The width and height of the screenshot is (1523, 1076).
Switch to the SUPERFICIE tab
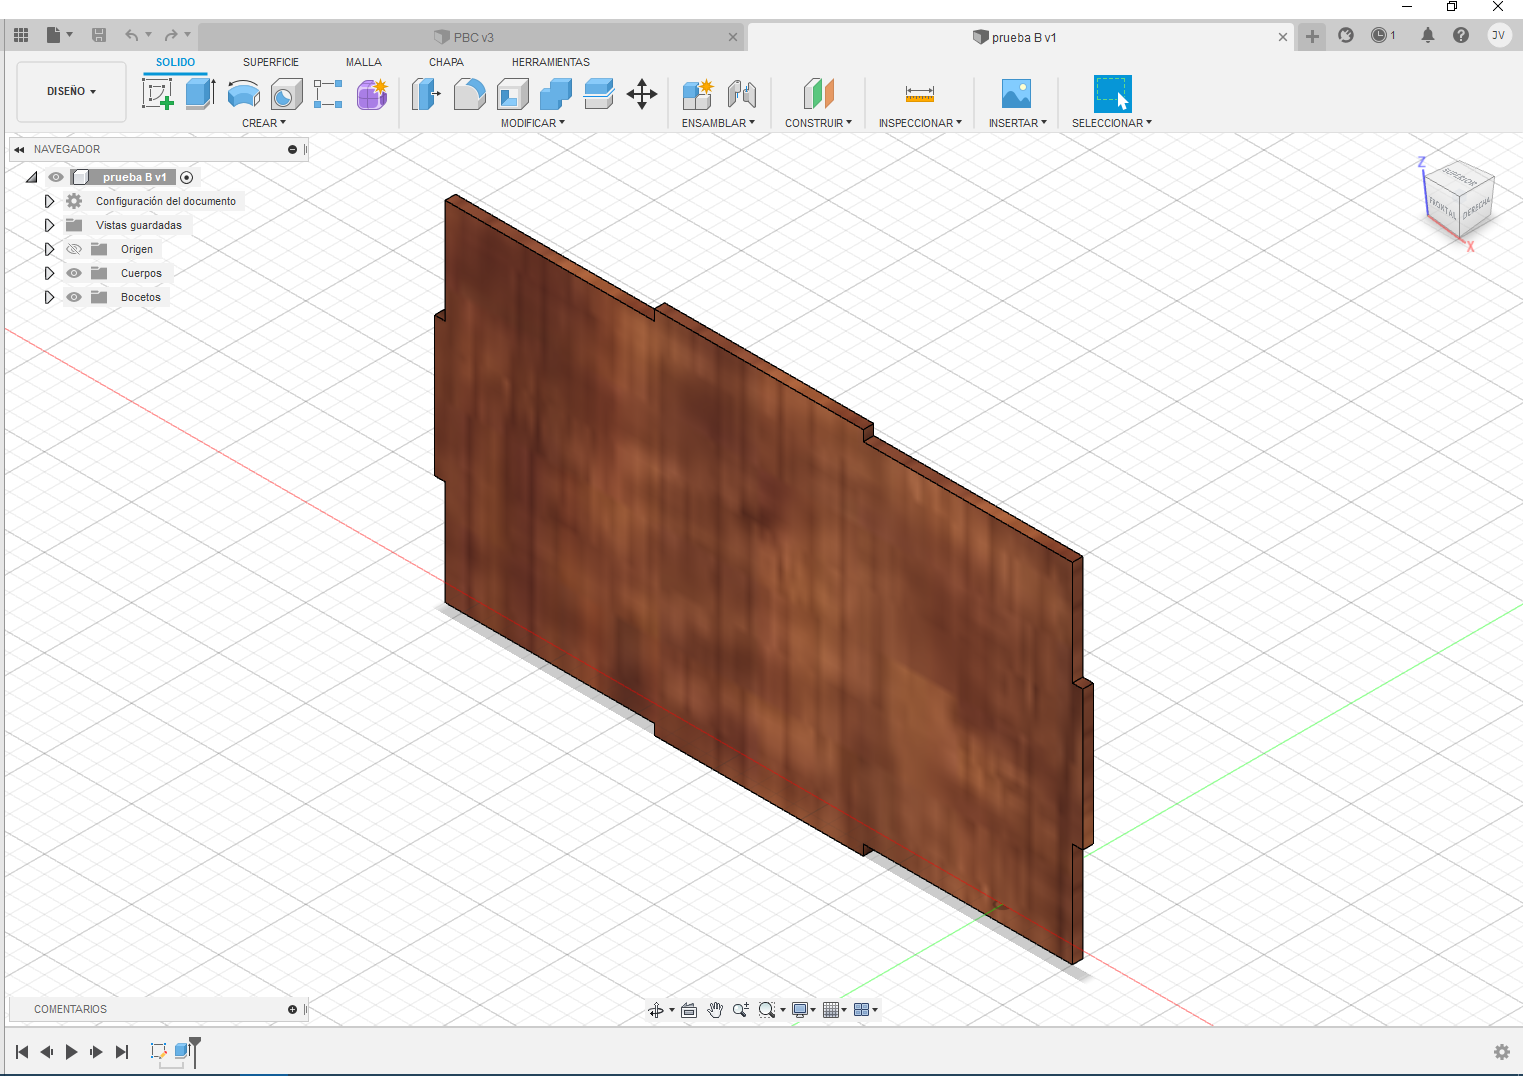coord(271,62)
